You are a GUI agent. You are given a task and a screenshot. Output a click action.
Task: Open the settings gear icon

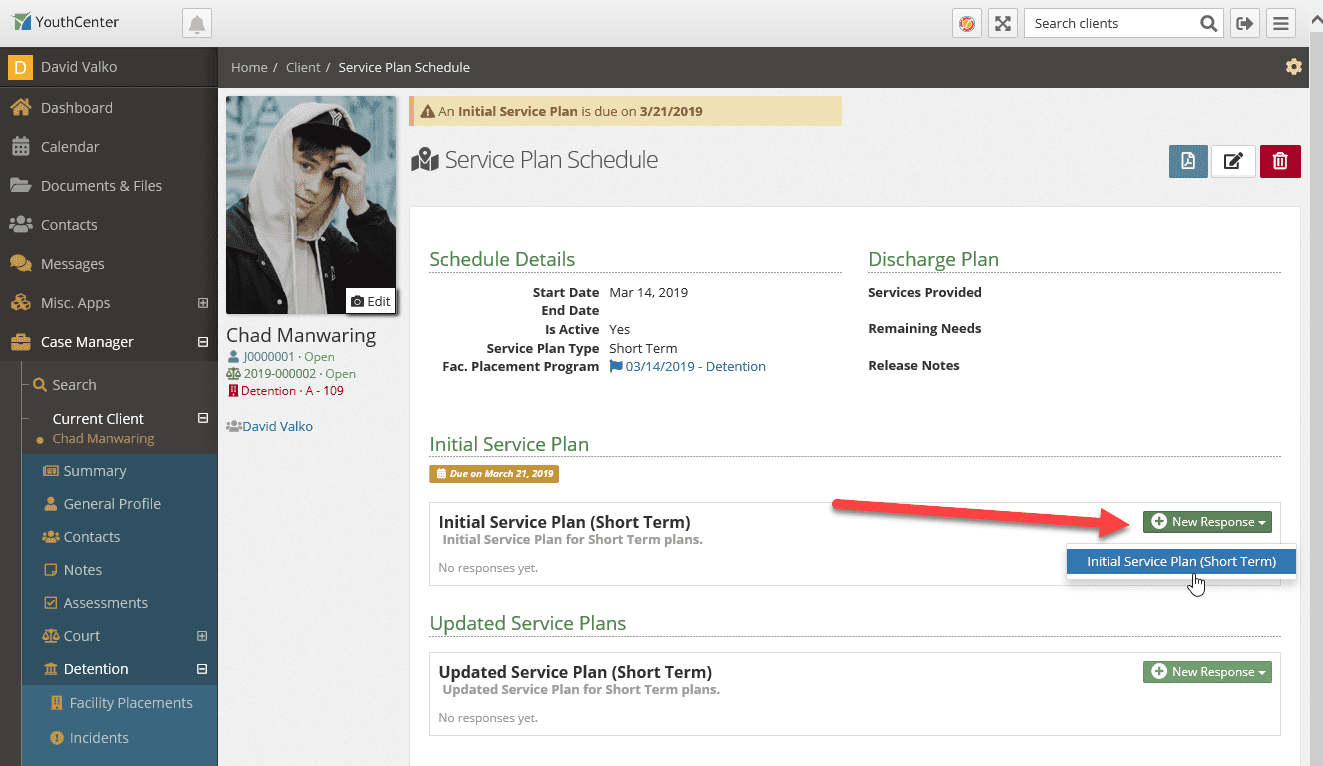(x=1293, y=66)
